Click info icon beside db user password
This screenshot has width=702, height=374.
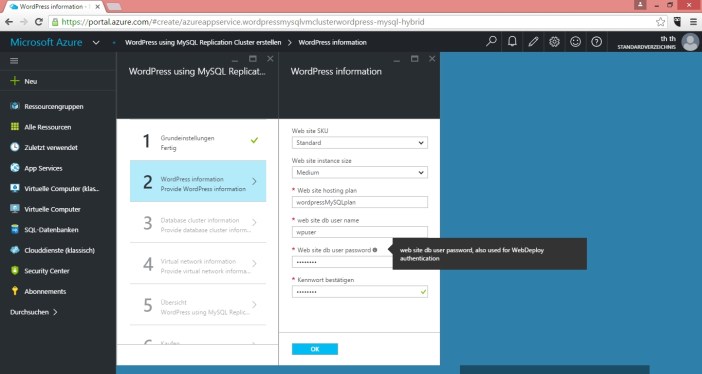click(x=375, y=250)
